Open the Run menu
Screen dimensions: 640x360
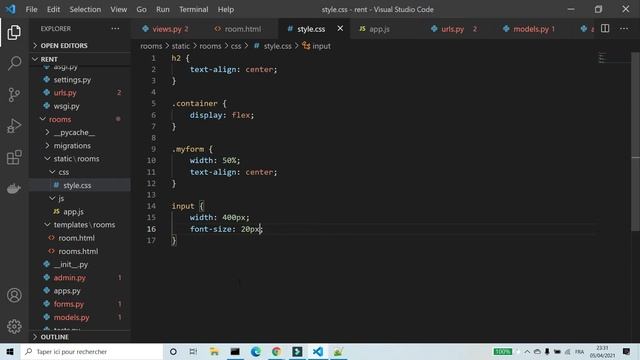coord(162,9)
